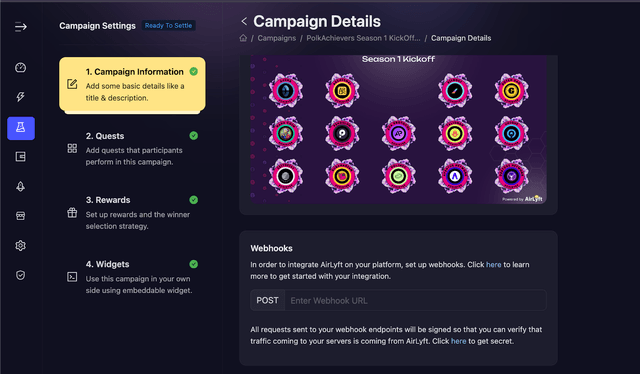Click 'here' link to learn about webhooks

[493, 265]
